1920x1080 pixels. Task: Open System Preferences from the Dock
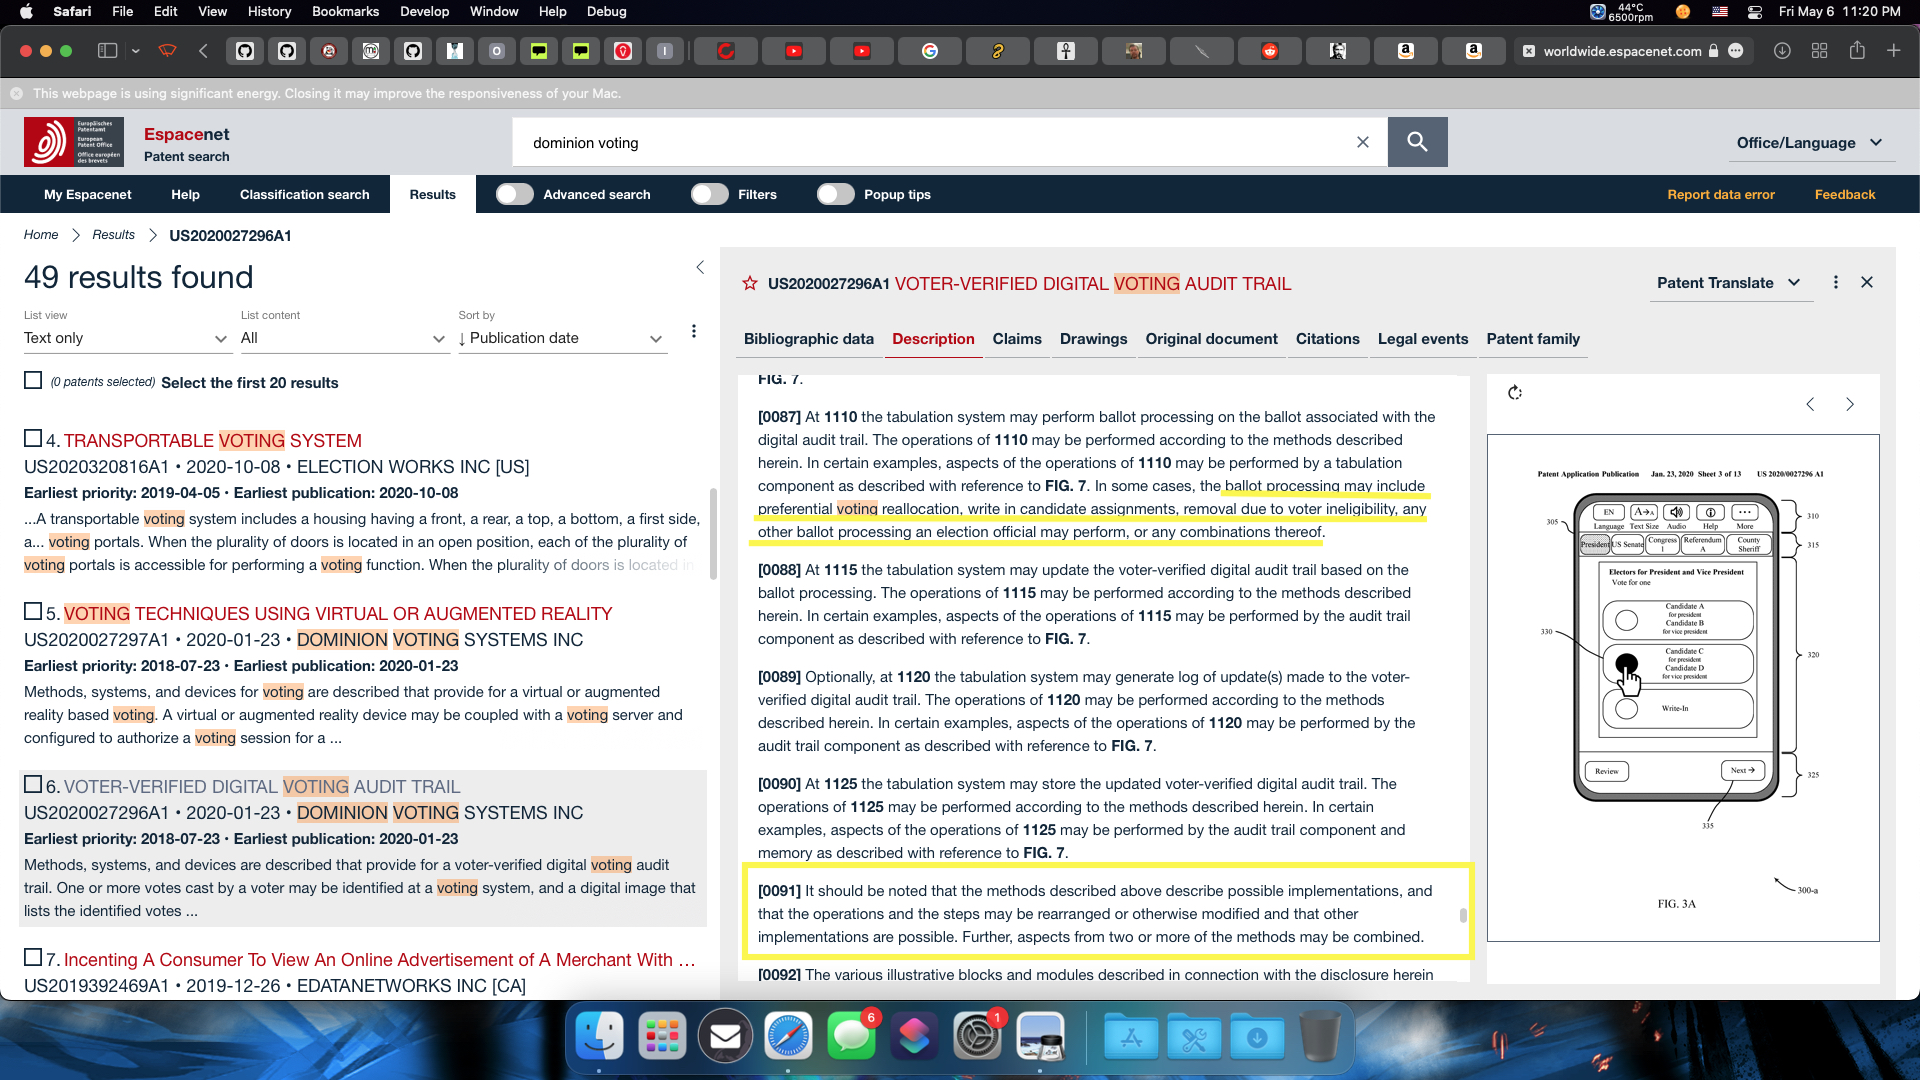[978, 1036]
